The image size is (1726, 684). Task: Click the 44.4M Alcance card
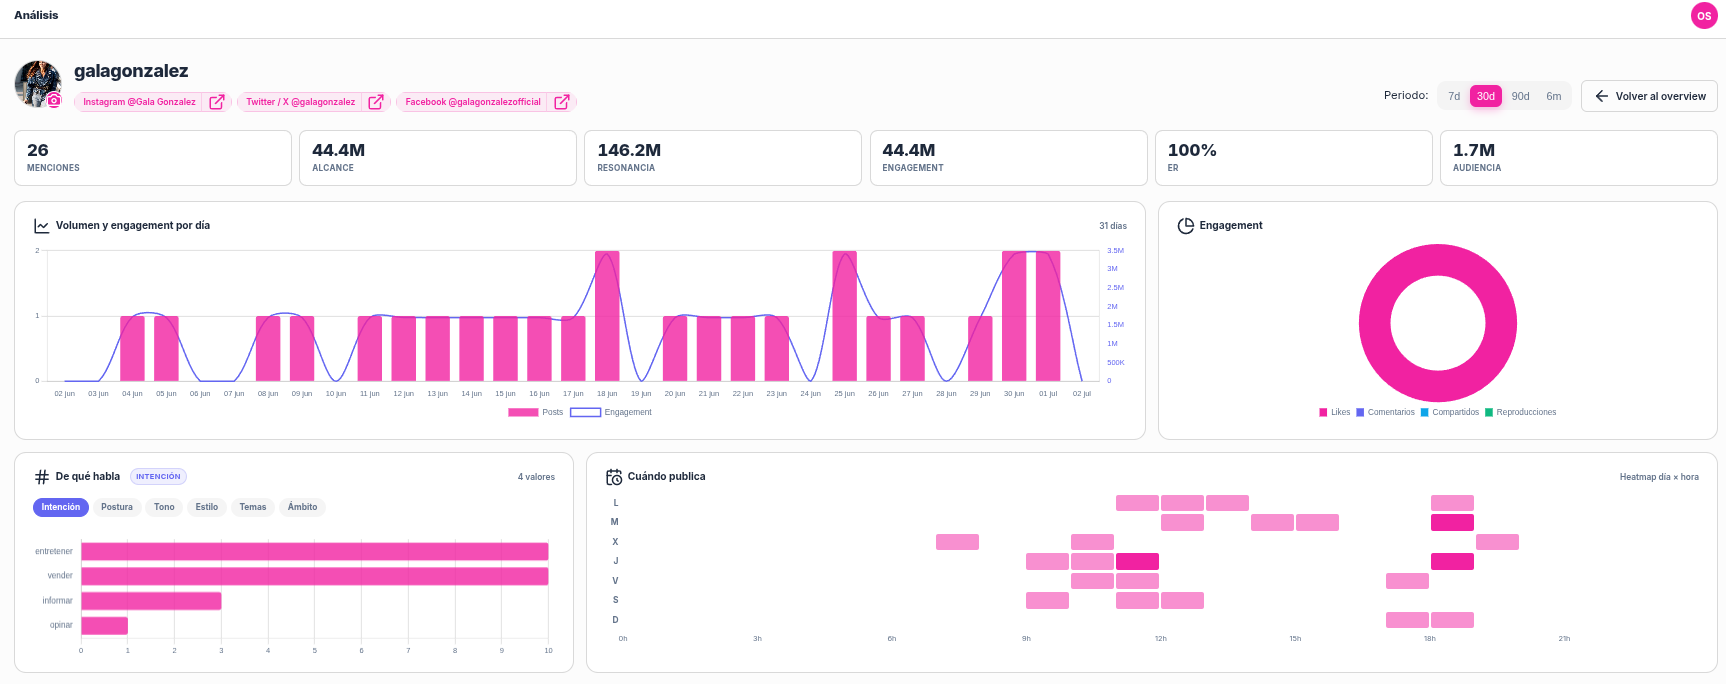point(438,158)
